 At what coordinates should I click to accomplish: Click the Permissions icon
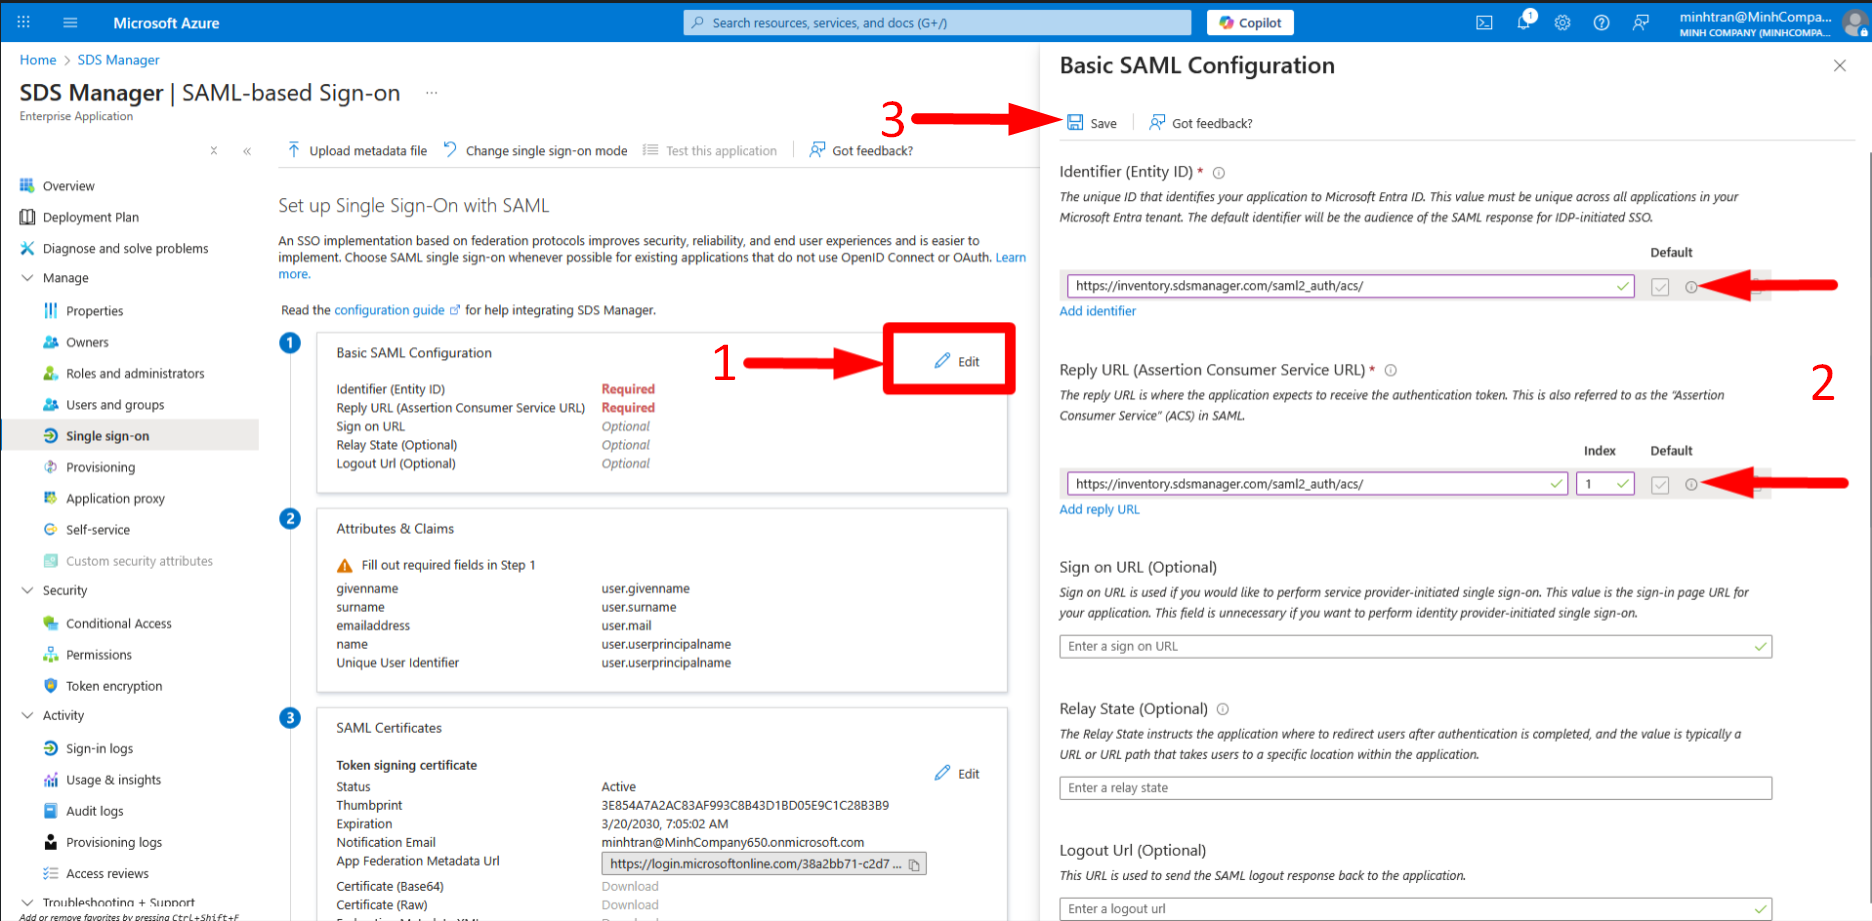51,654
